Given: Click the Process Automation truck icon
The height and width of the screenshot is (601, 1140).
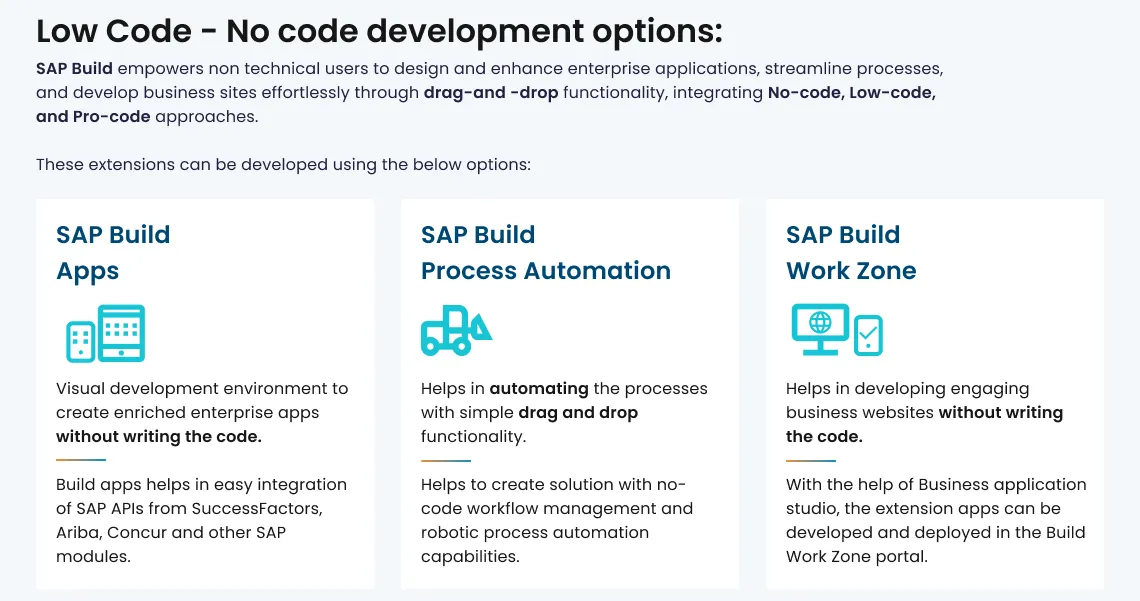Looking at the screenshot, I should (x=457, y=330).
